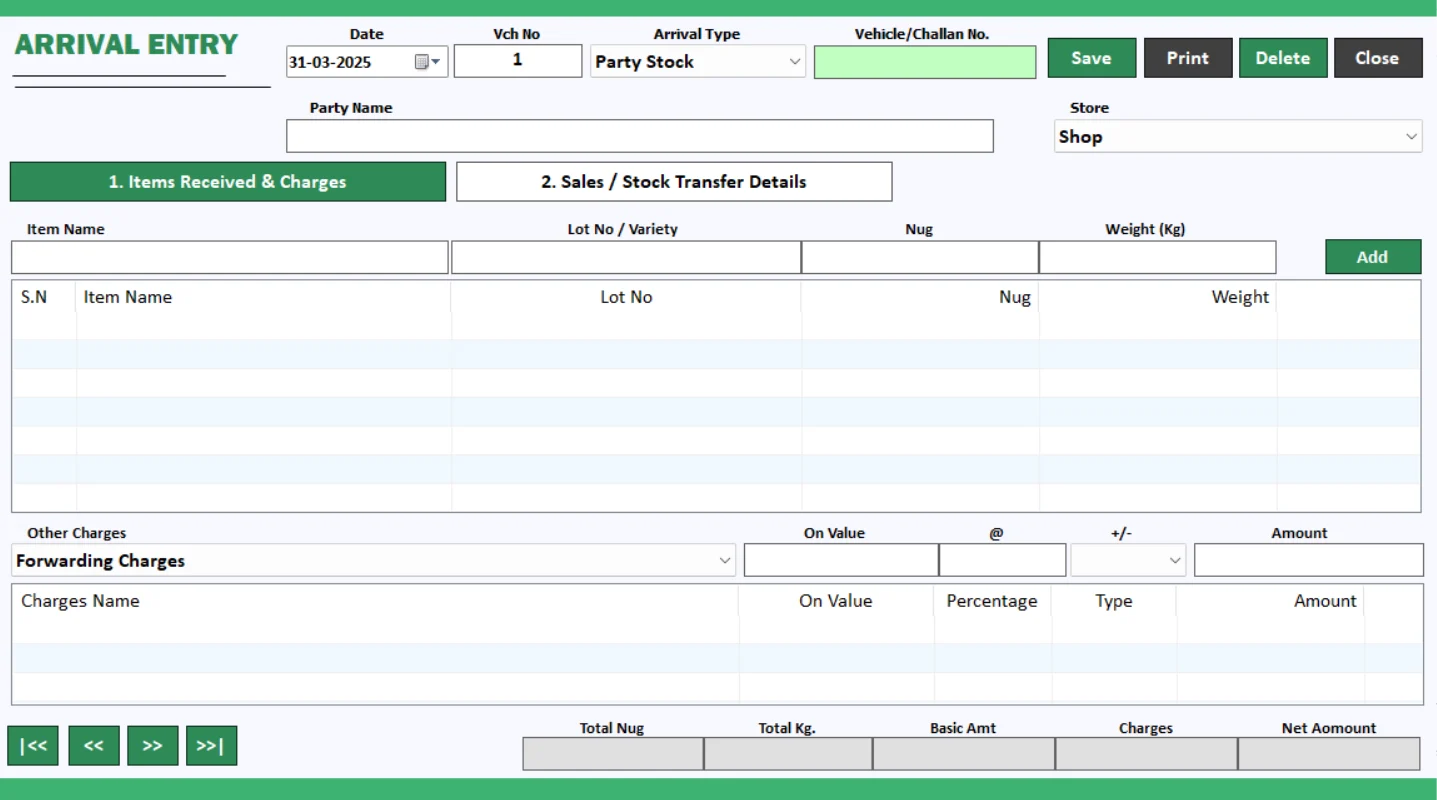Click the Lot No column header in items grid
Viewport: 1437px width, 800px height.
[626, 297]
